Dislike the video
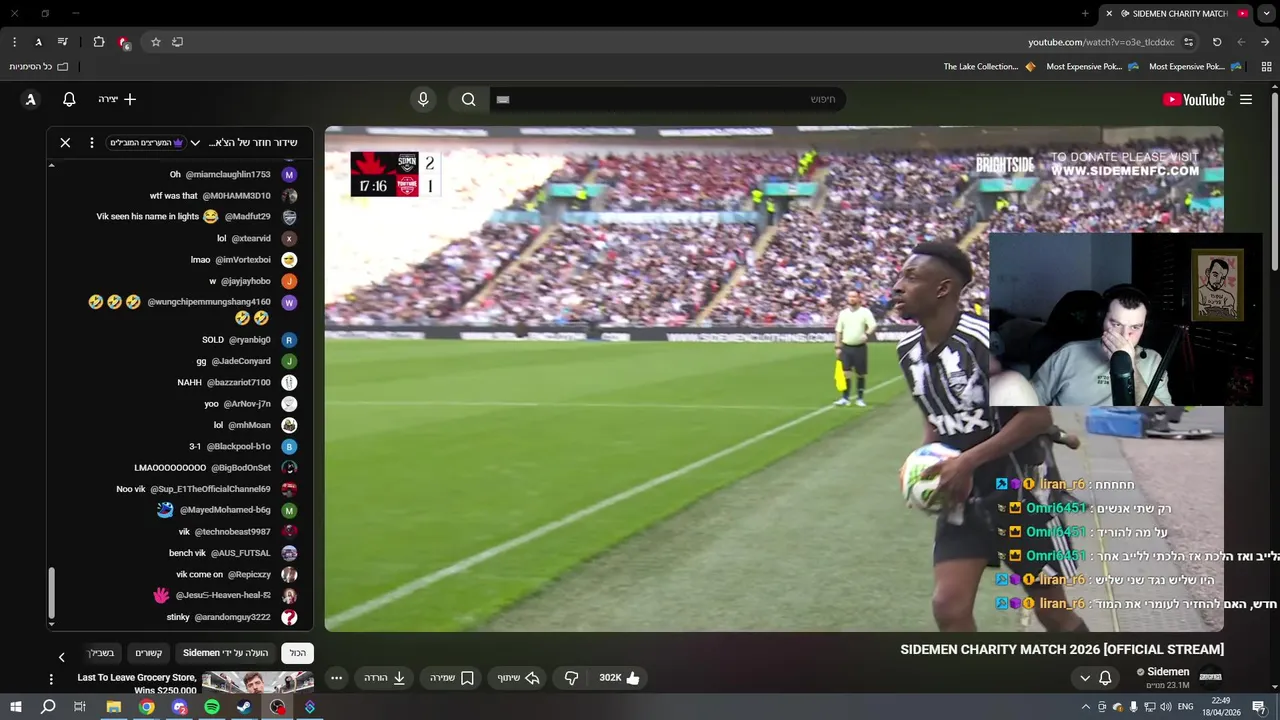 pyautogui.click(x=571, y=678)
